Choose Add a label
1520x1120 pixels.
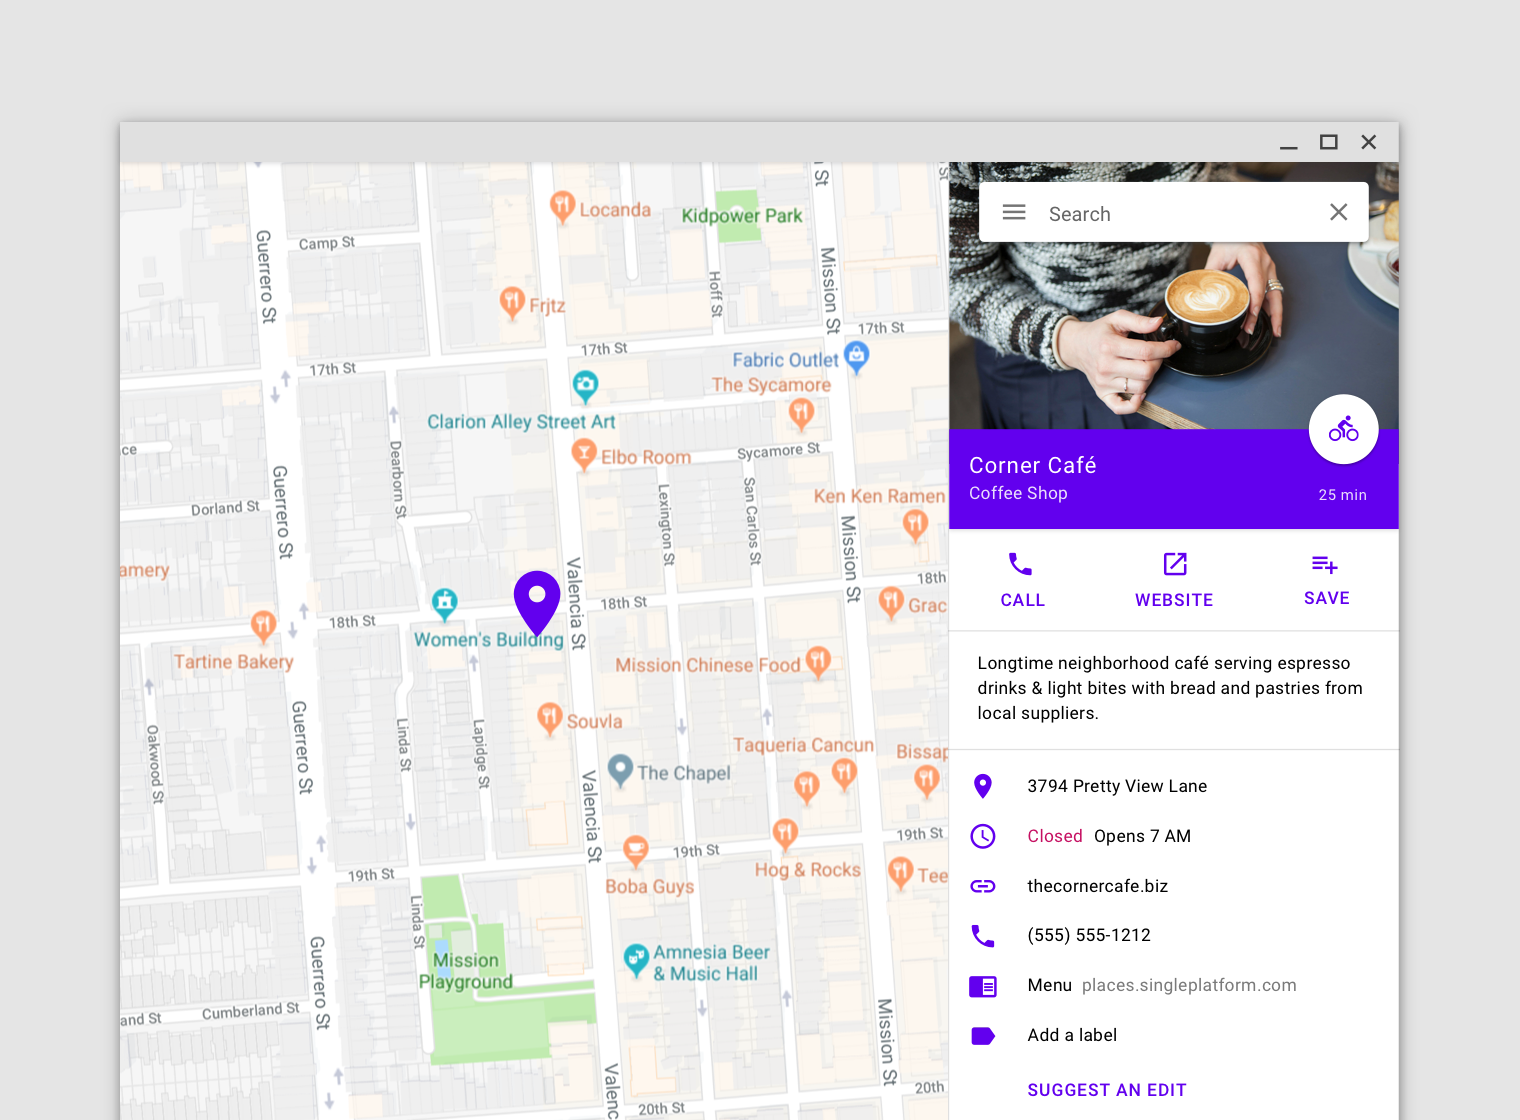point(1072,1035)
